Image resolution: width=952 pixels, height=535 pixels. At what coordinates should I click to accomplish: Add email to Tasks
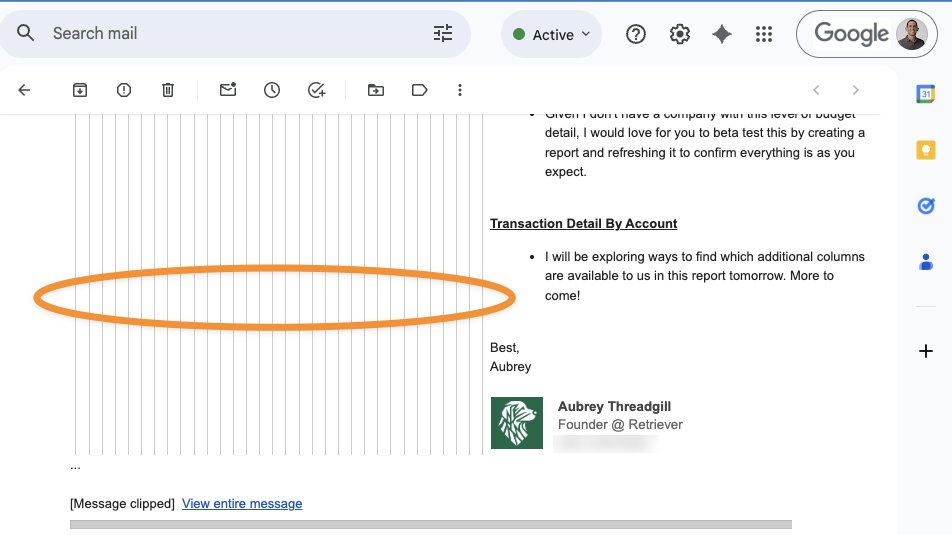tap(316, 90)
